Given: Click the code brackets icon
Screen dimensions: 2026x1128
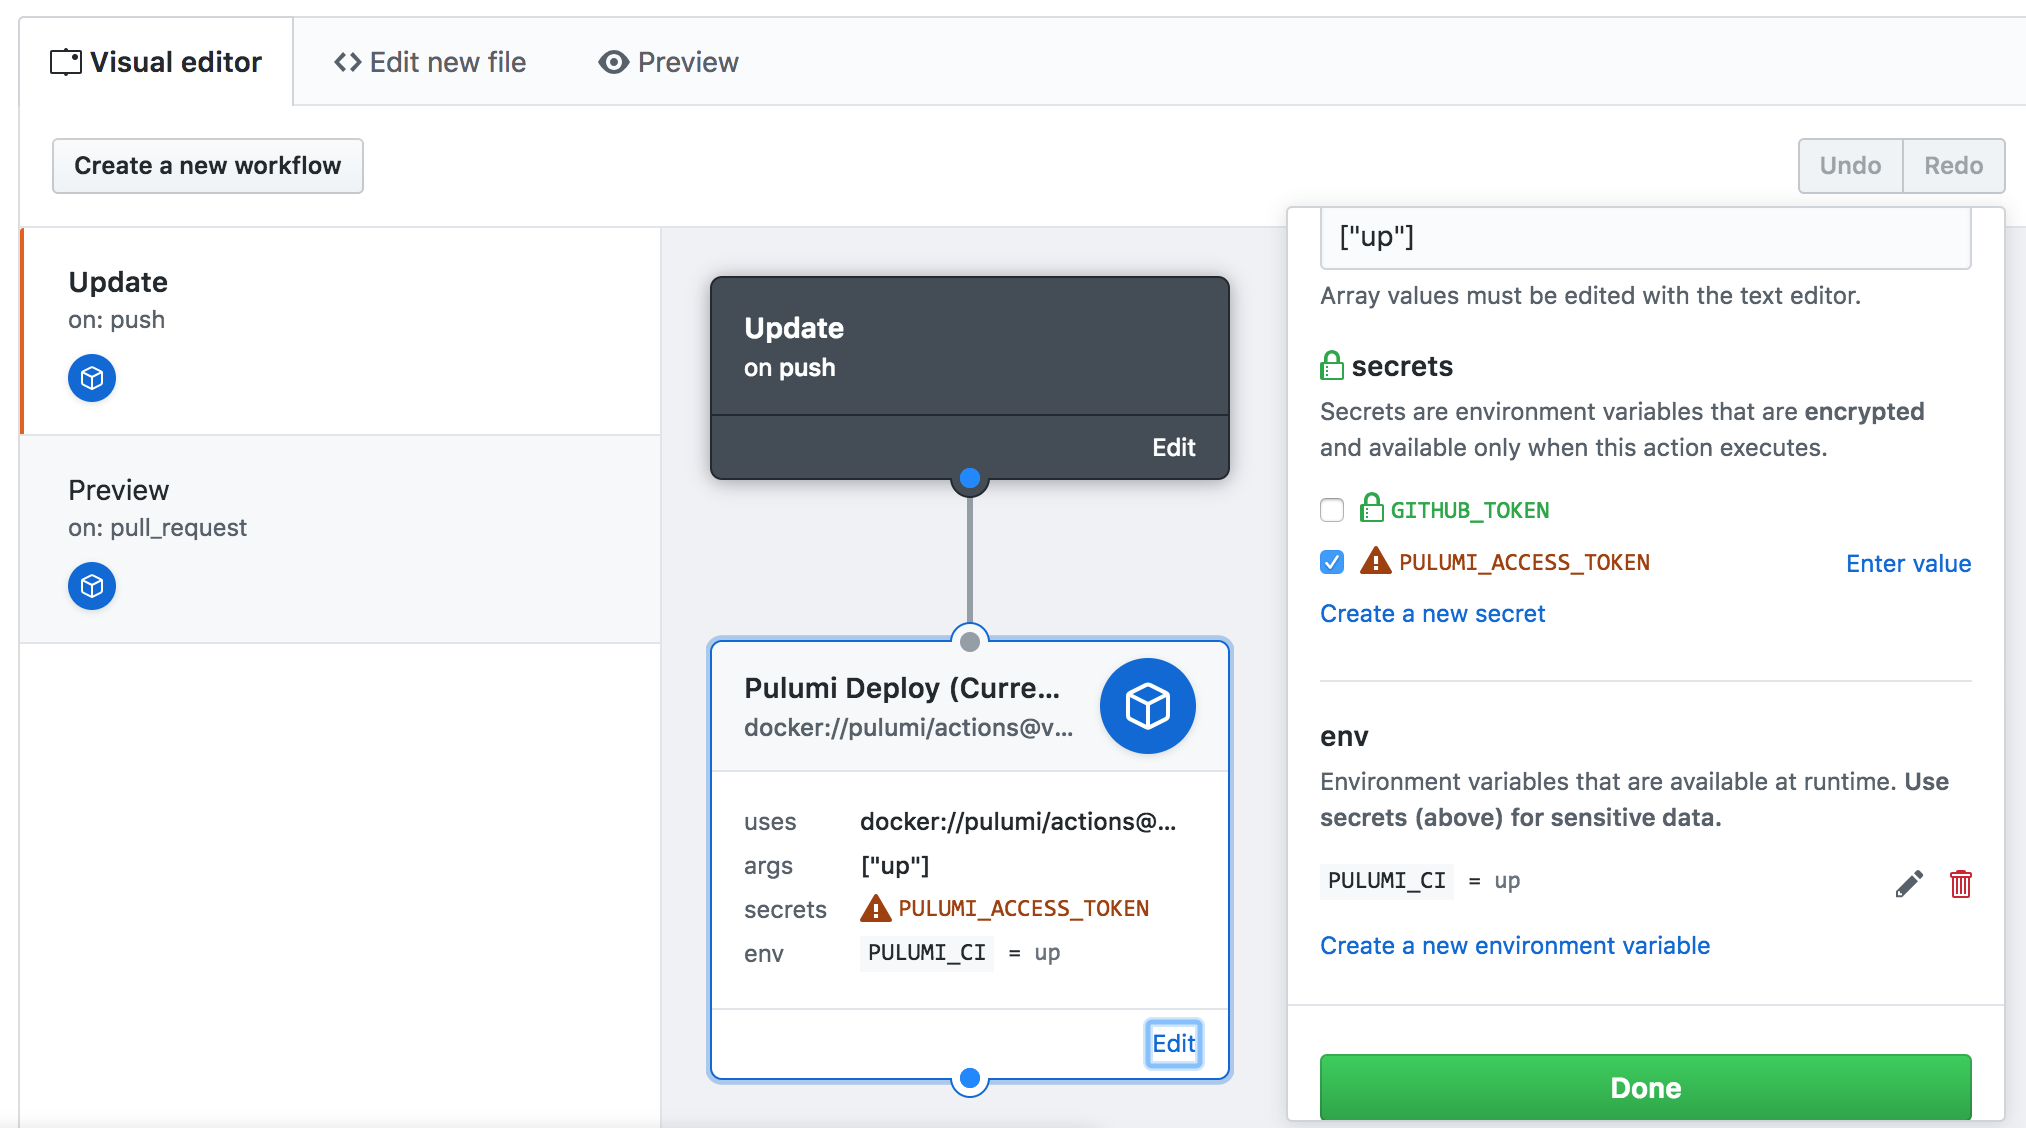Looking at the screenshot, I should 347,62.
